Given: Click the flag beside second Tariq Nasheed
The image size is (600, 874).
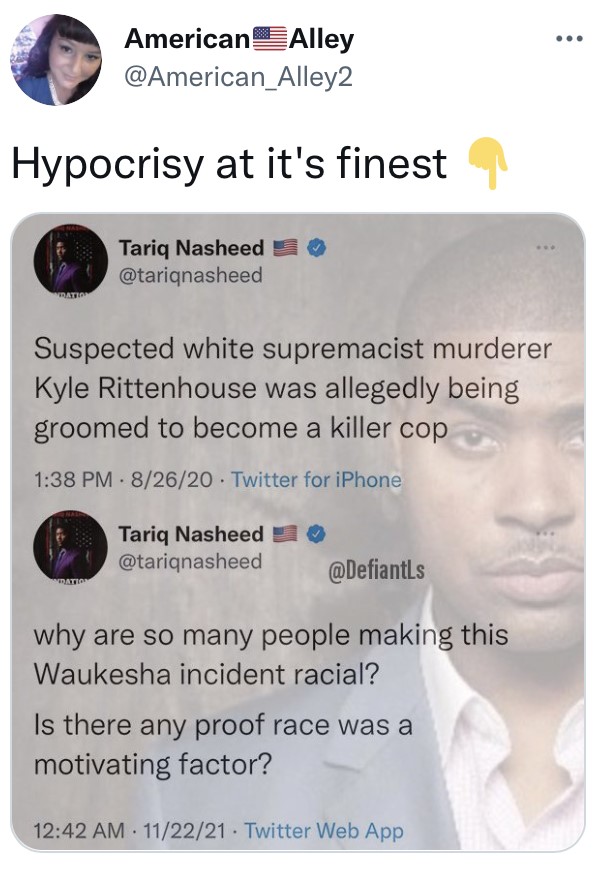Looking at the screenshot, I should point(285,534).
